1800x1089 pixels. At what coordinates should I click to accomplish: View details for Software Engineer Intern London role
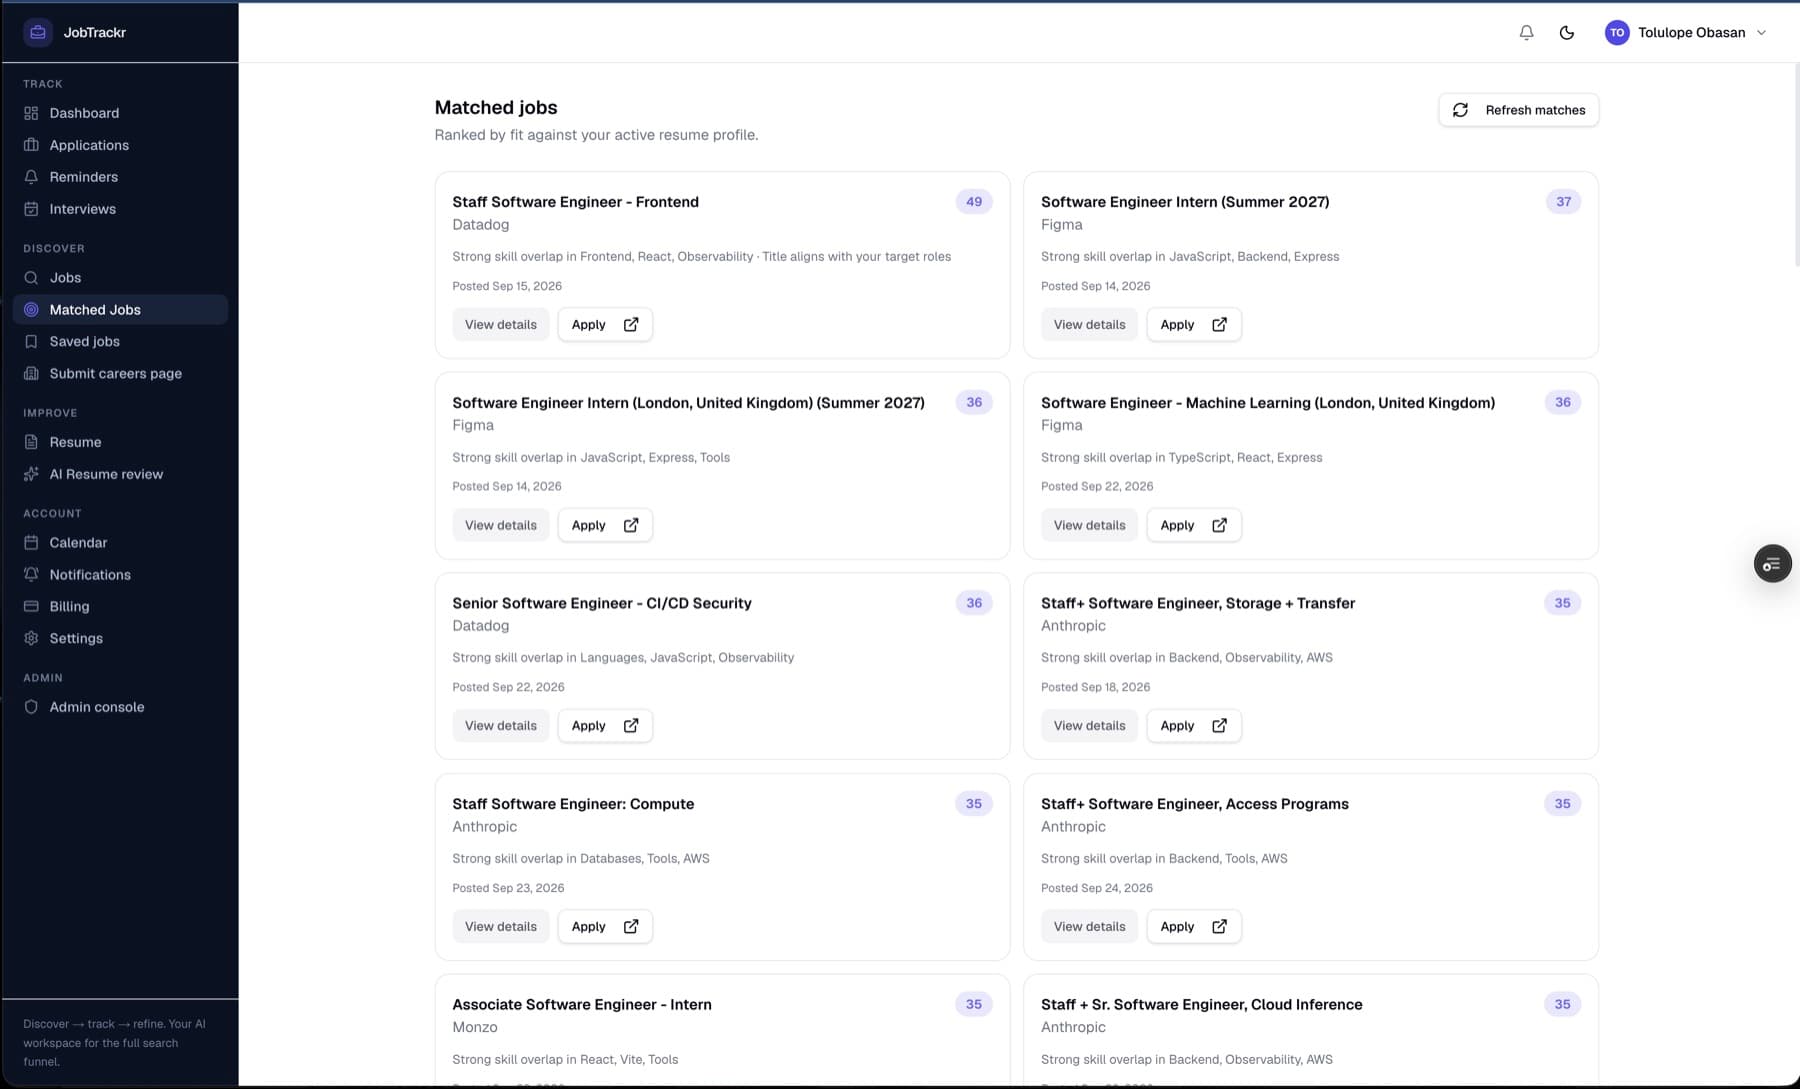tap(501, 525)
